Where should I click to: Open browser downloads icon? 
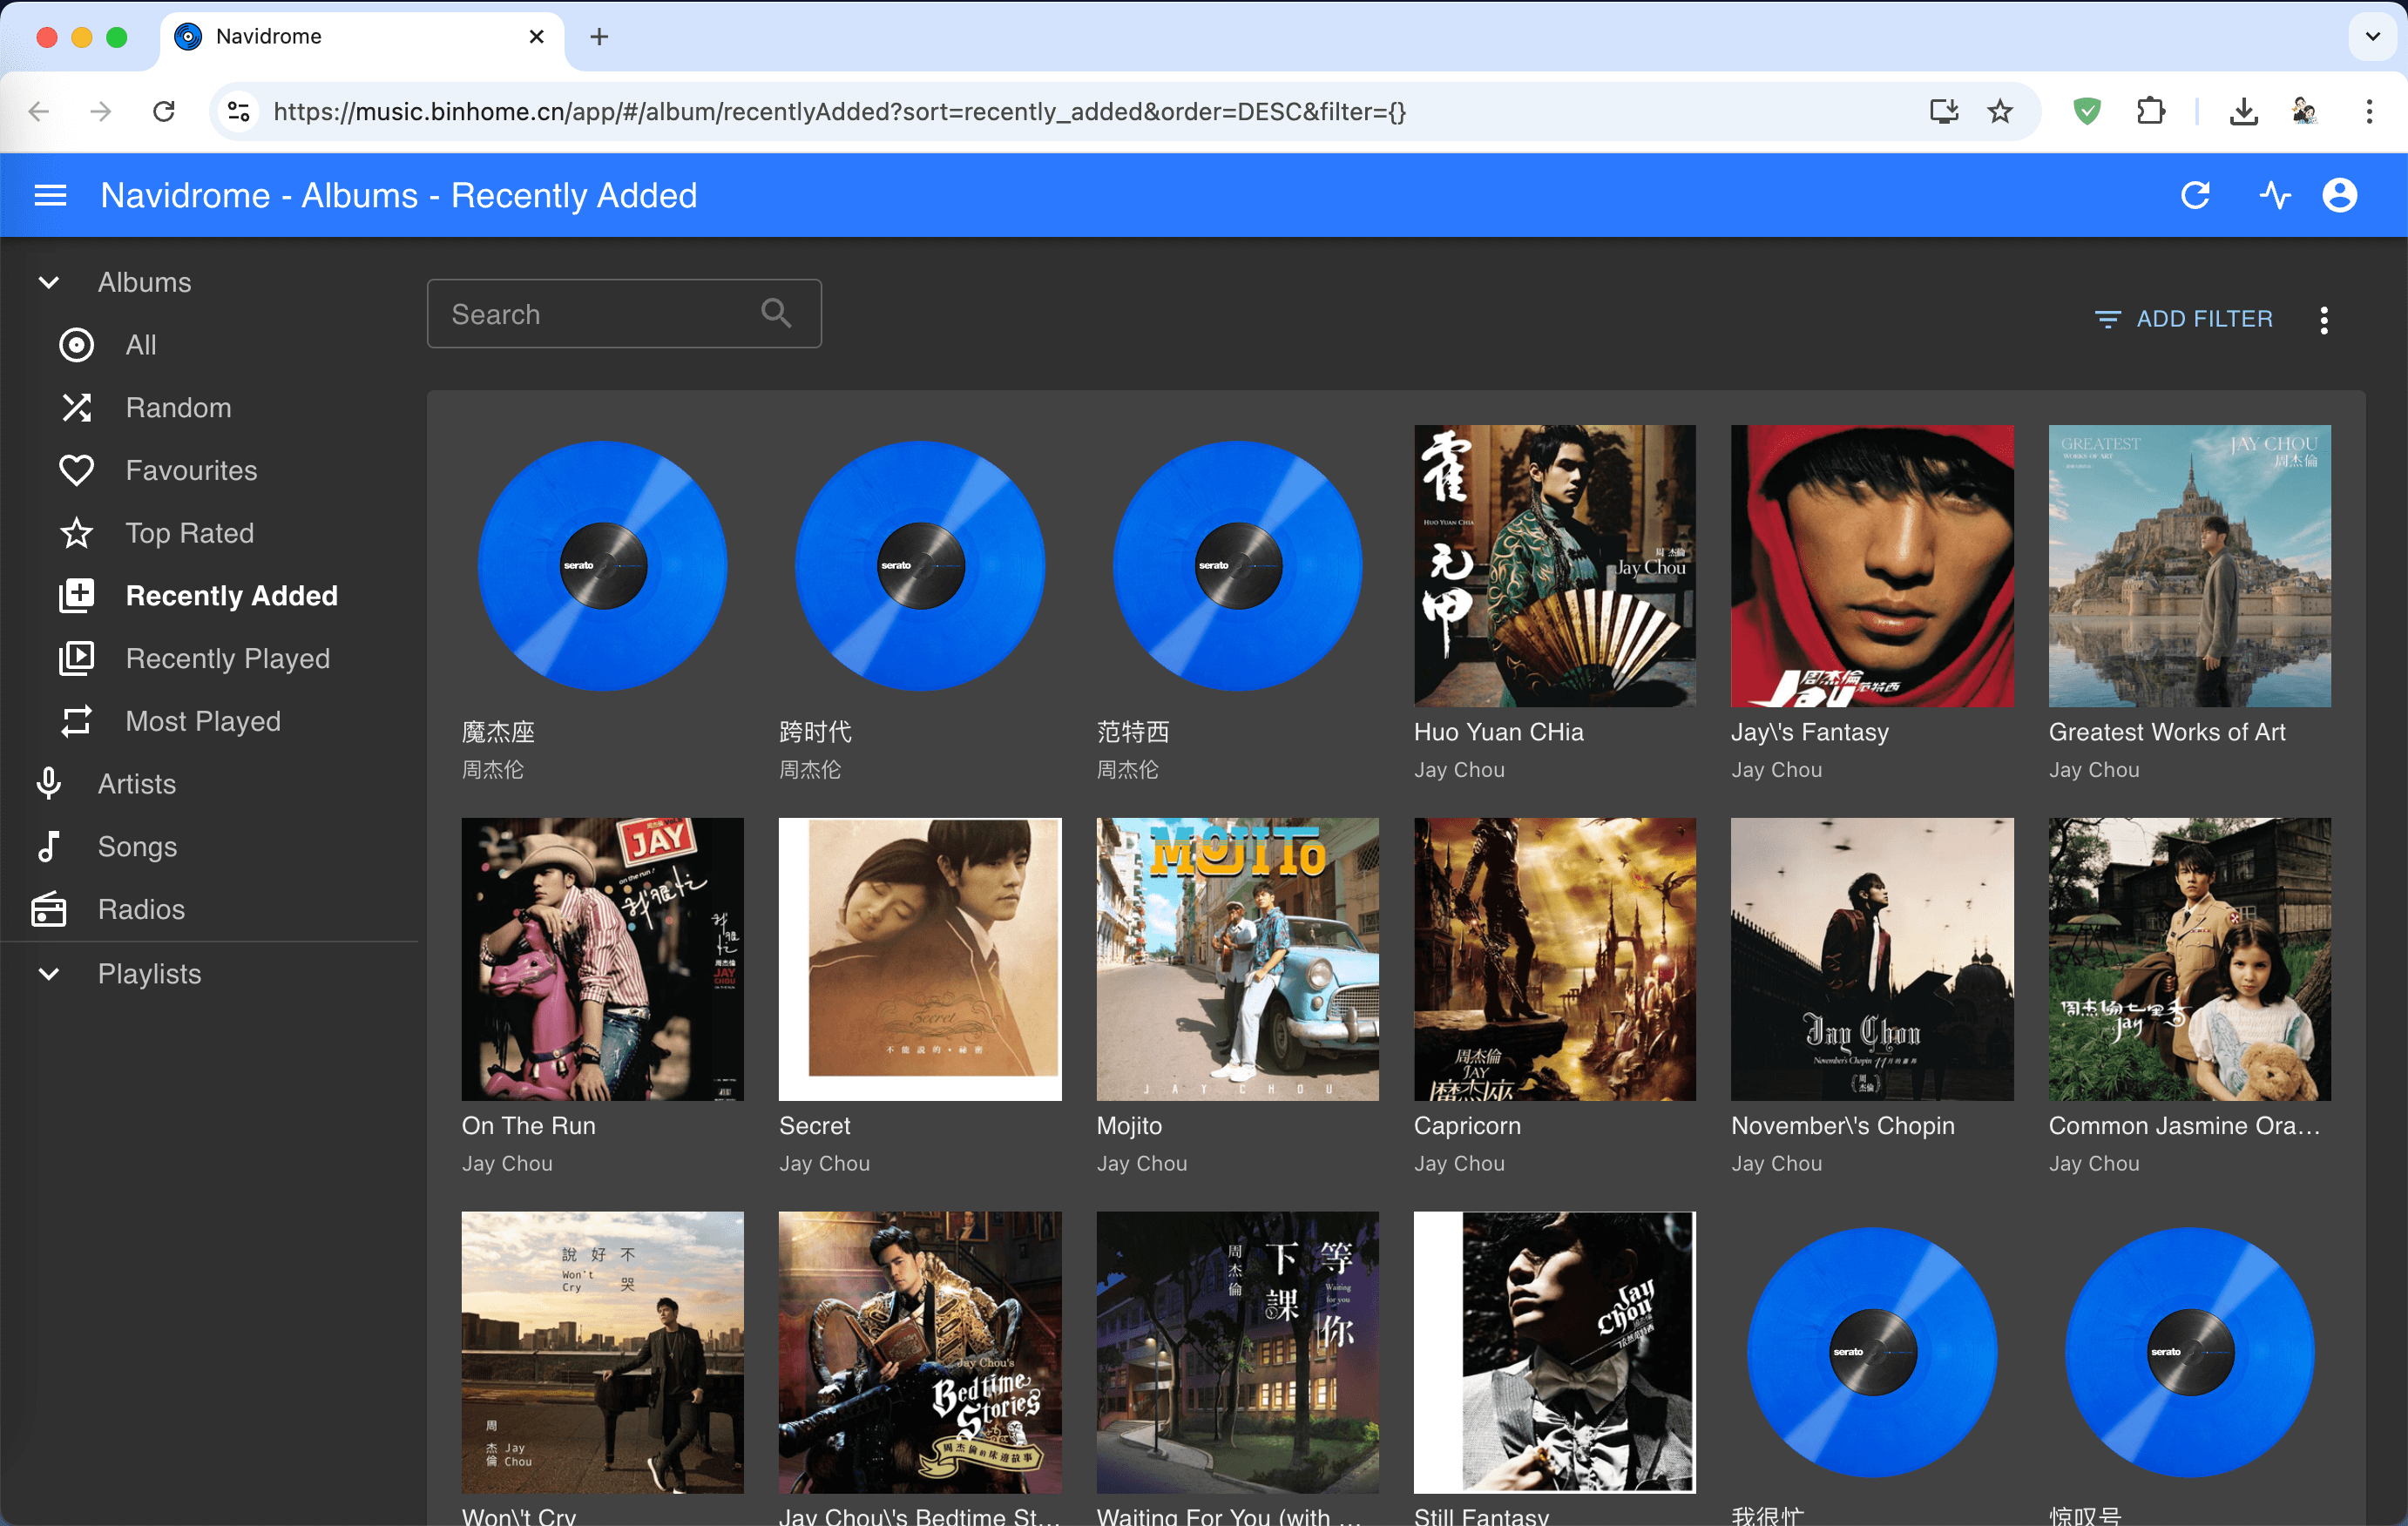[2243, 111]
